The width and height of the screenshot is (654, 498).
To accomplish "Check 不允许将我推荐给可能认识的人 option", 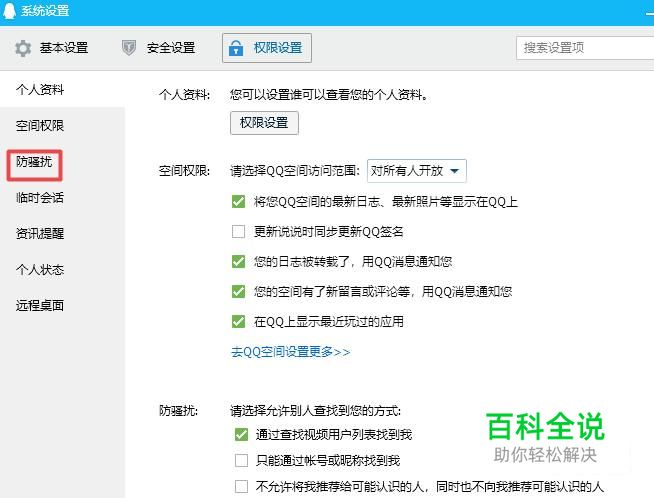I will [241, 486].
